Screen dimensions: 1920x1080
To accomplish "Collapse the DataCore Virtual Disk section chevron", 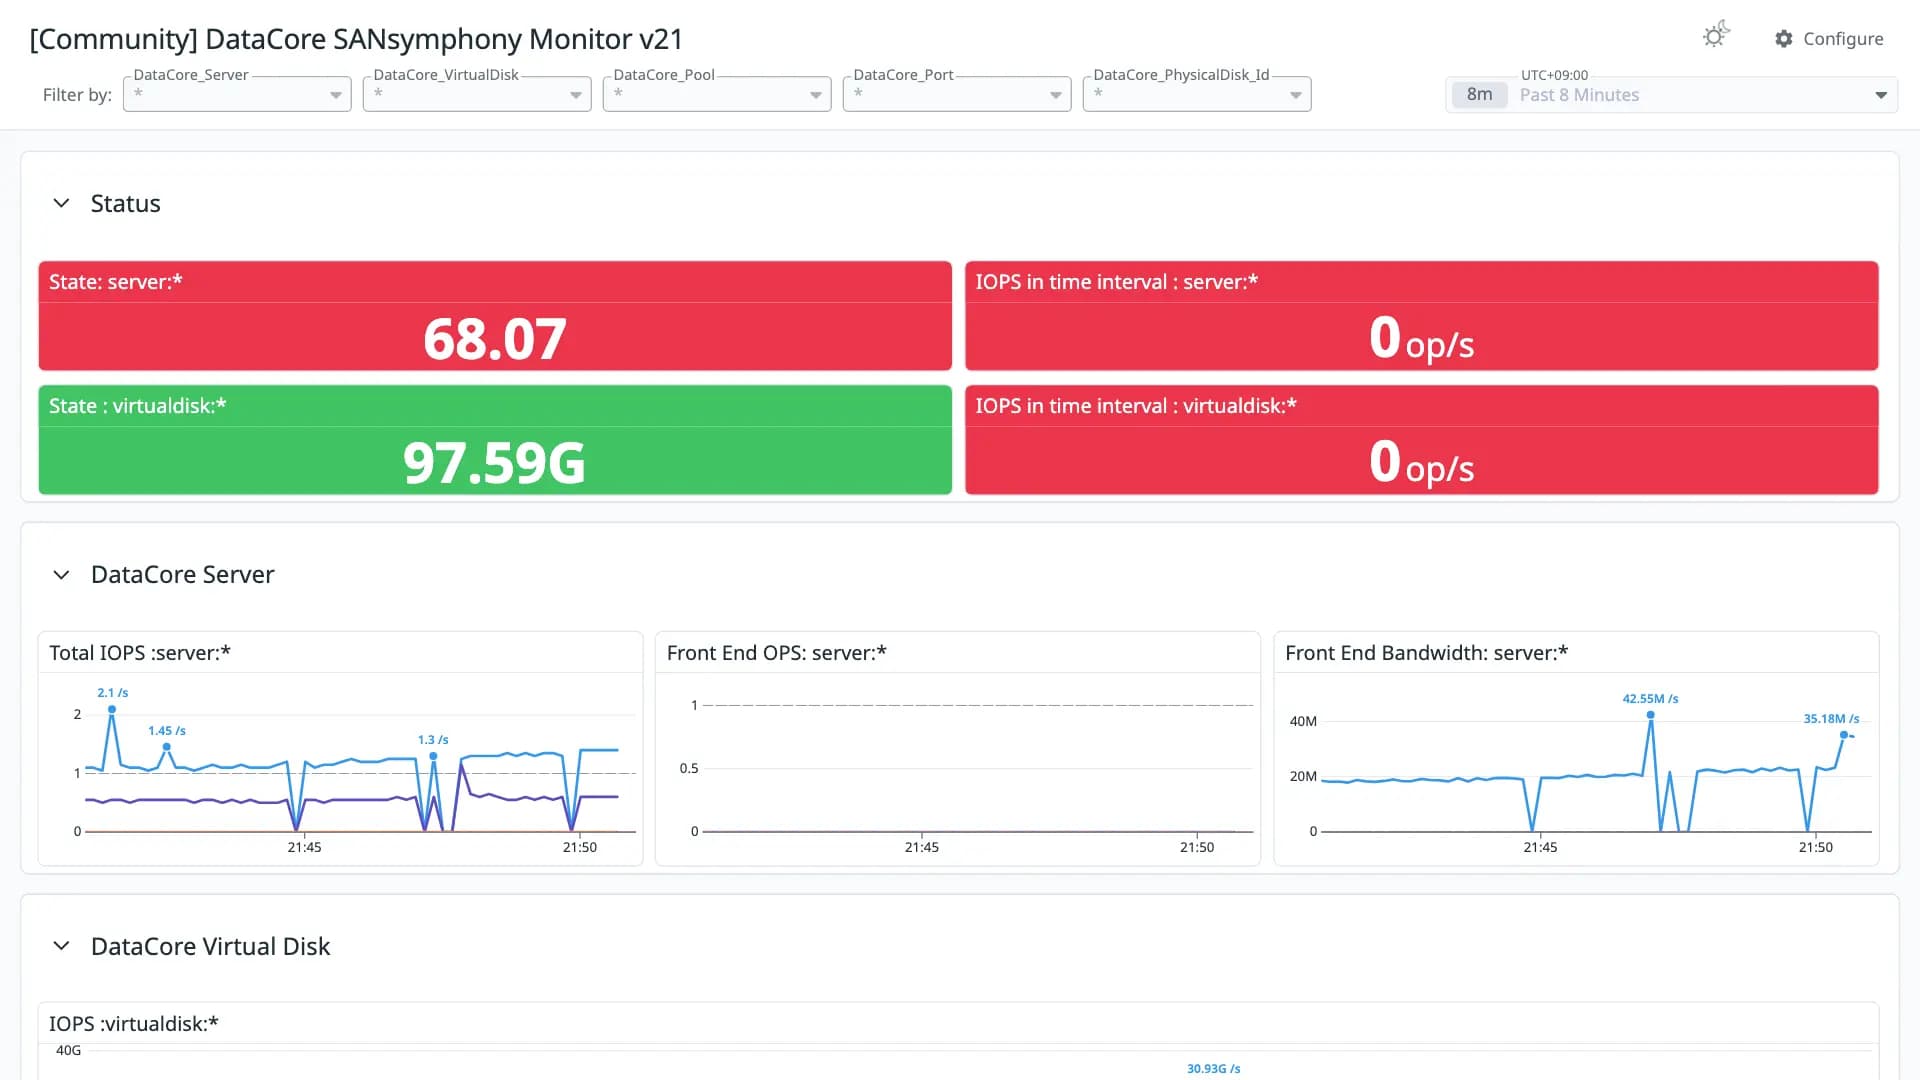I will (x=61, y=946).
